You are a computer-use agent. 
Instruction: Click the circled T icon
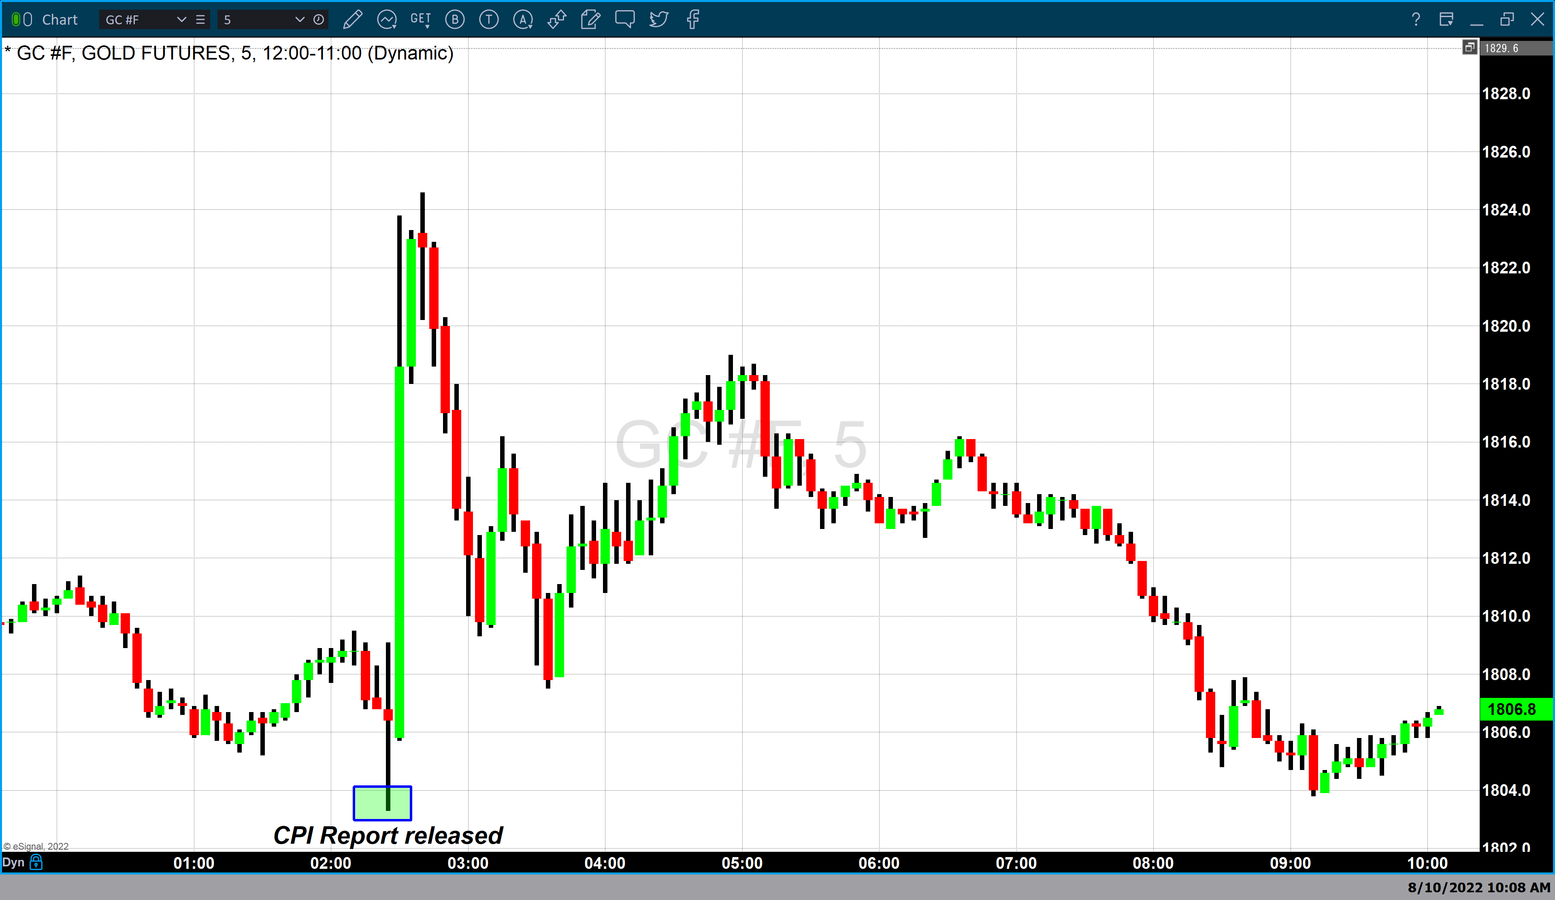coord(489,19)
